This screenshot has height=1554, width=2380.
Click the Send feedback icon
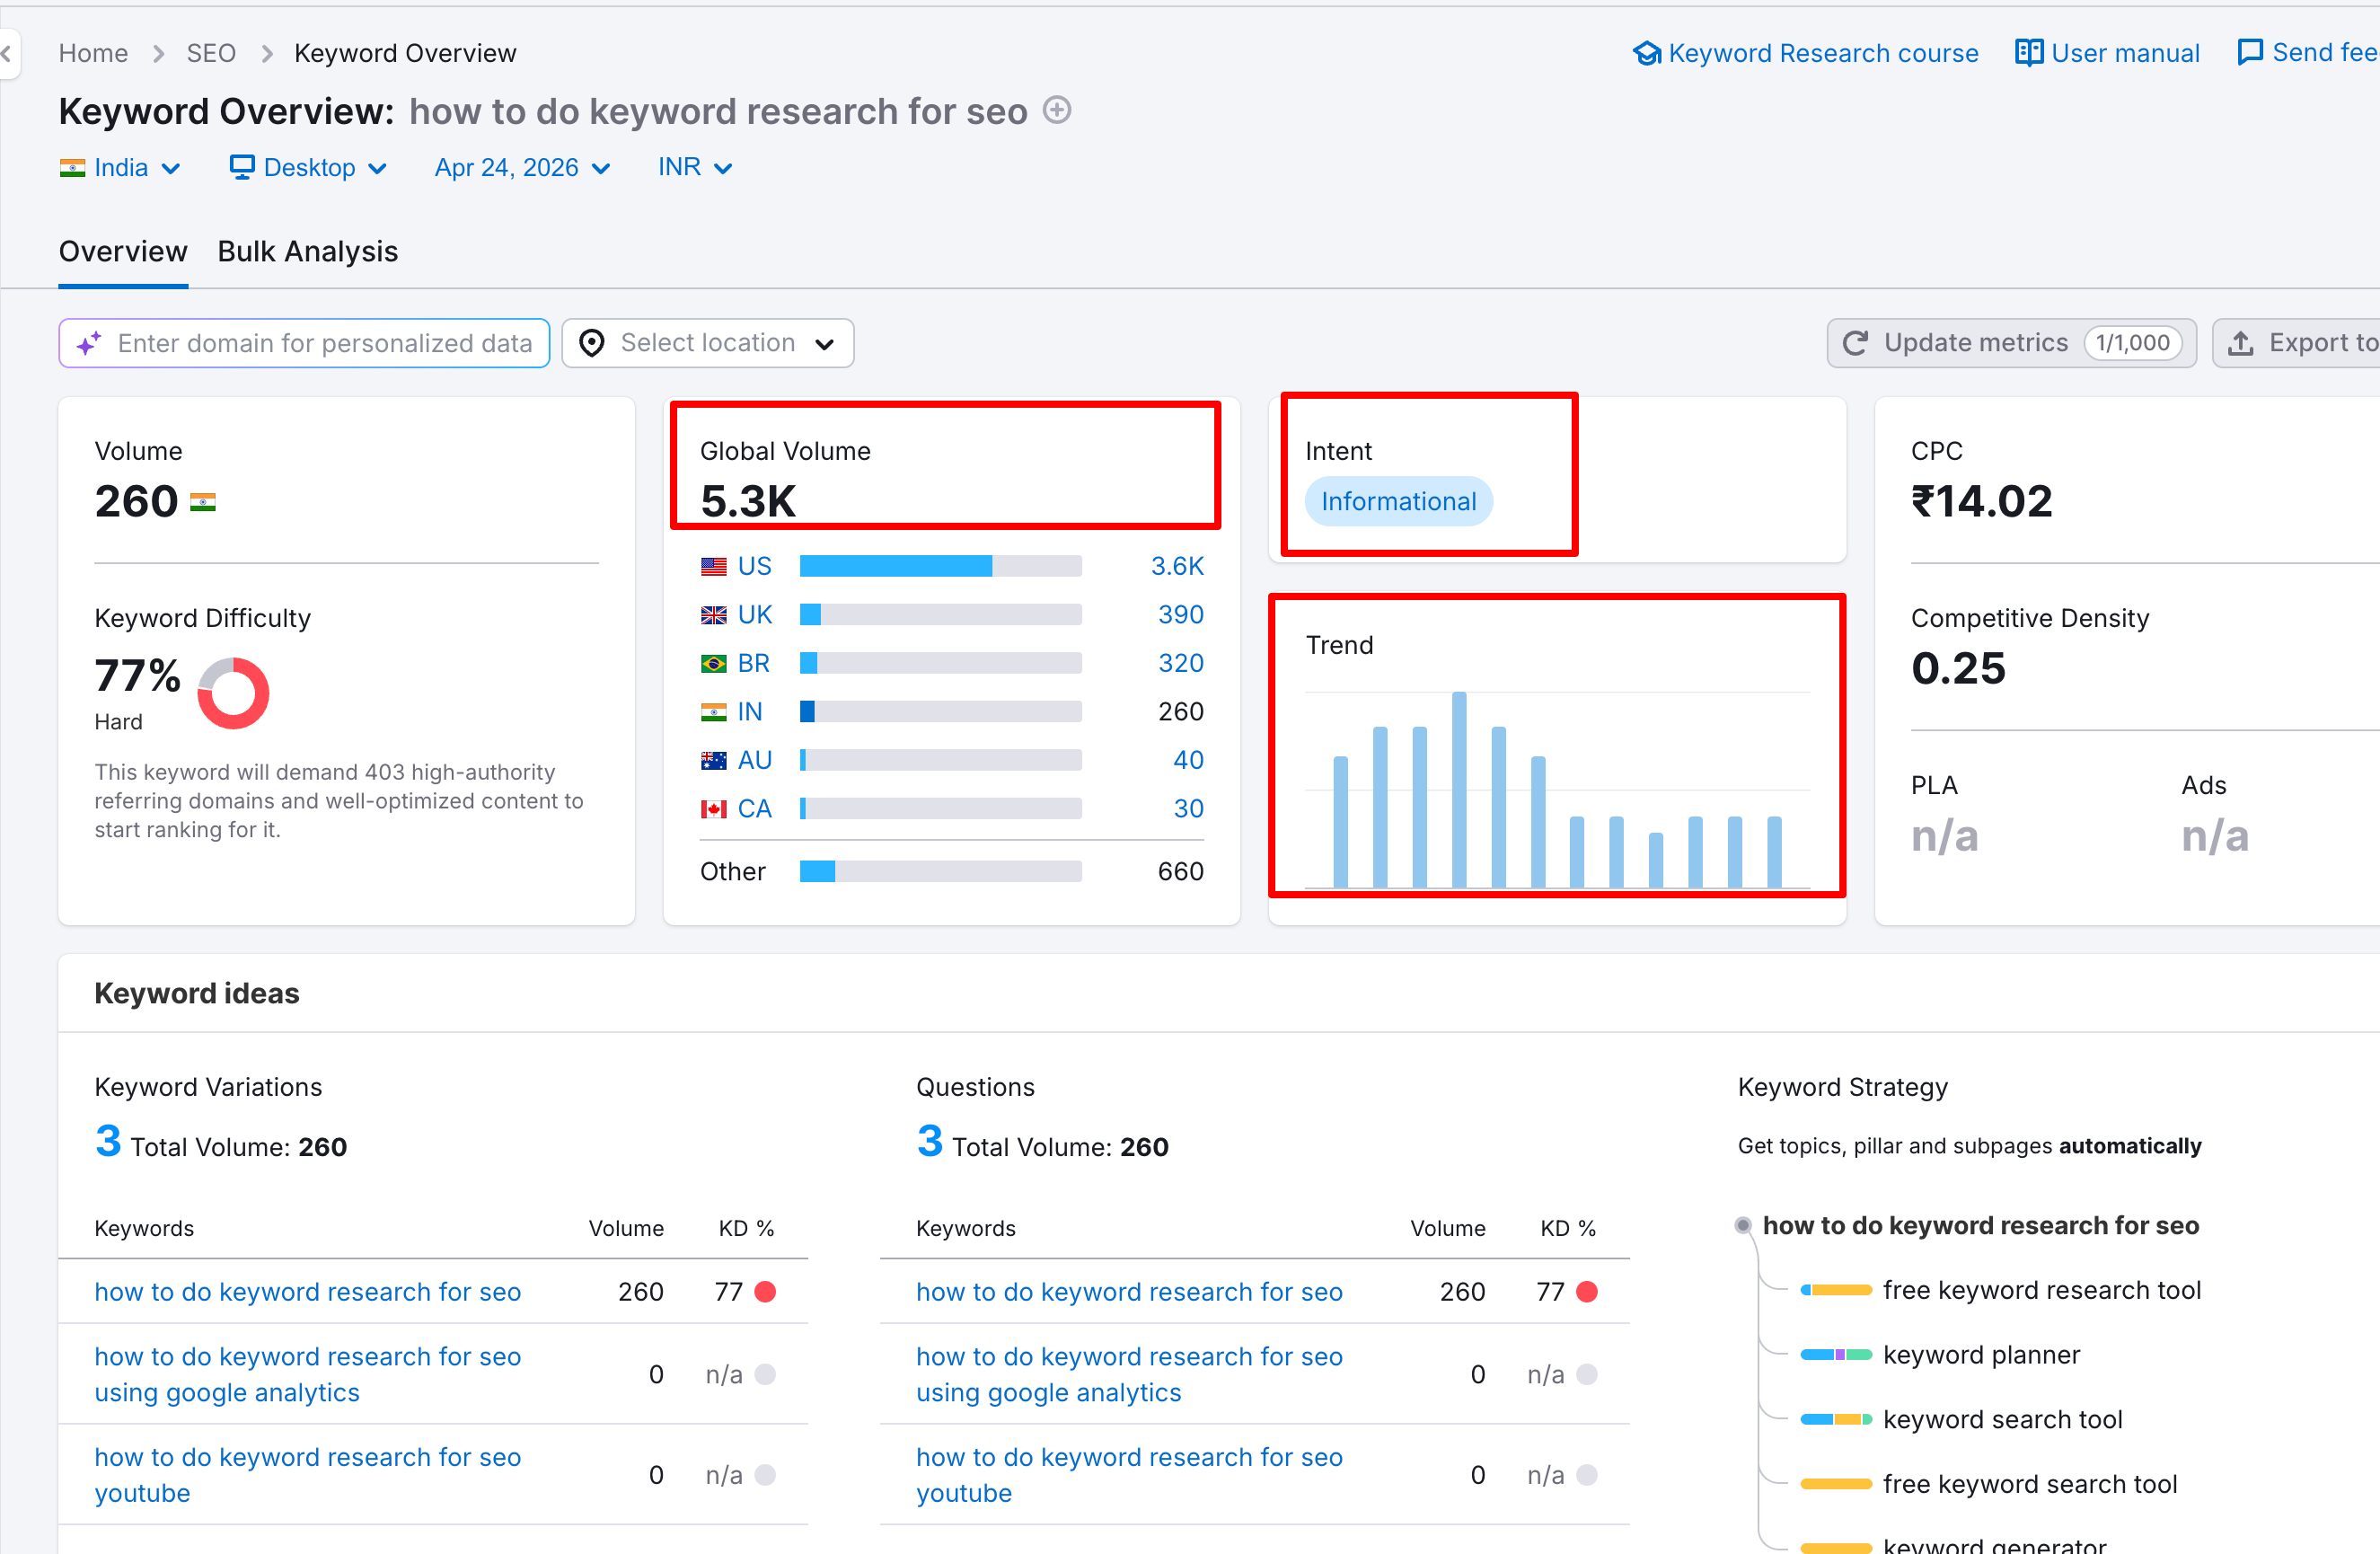point(2249,51)
